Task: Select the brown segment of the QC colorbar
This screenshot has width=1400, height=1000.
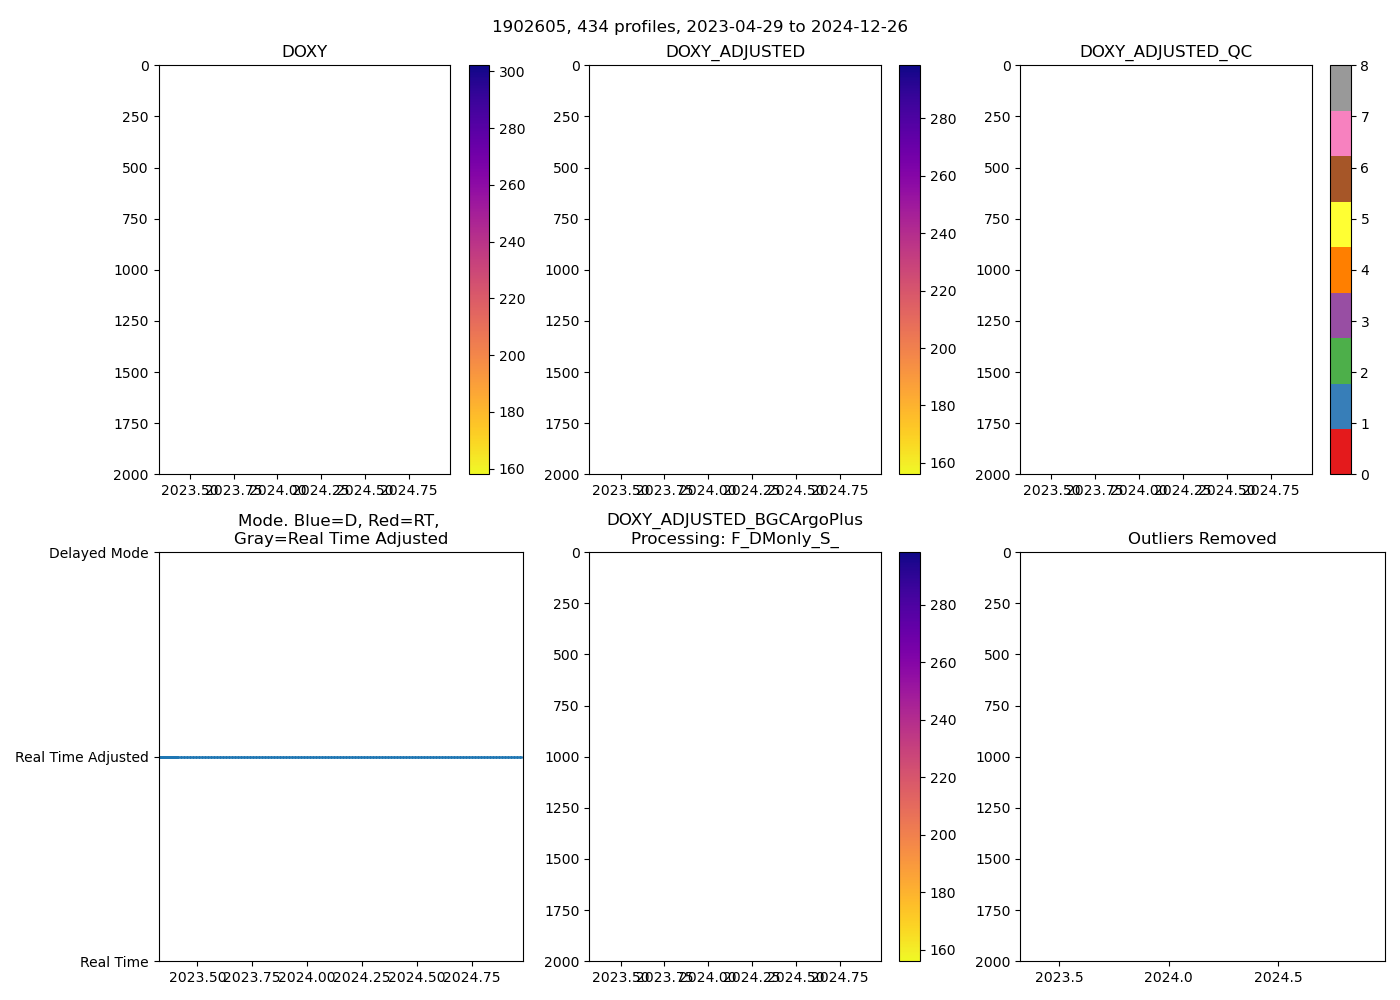Action: coord(1340,179)
